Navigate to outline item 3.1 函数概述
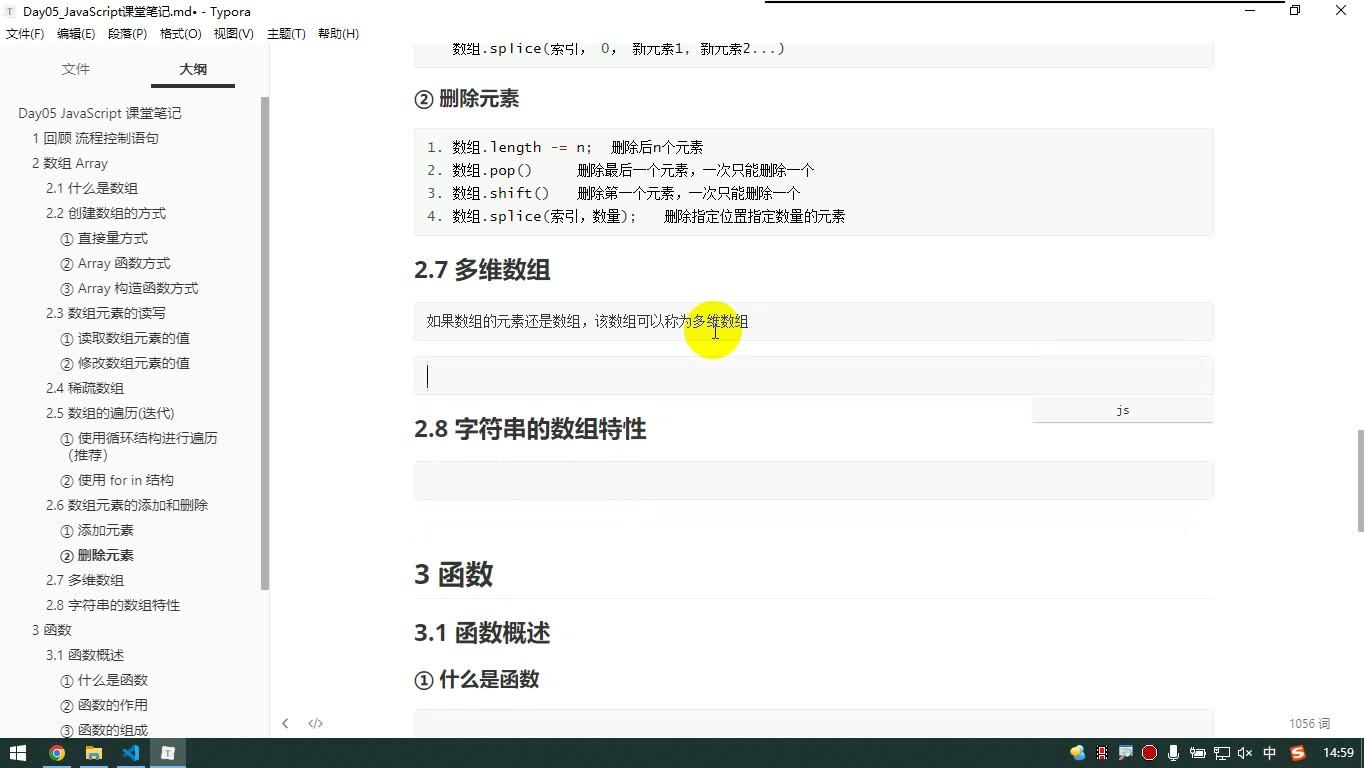 point(85,655)
